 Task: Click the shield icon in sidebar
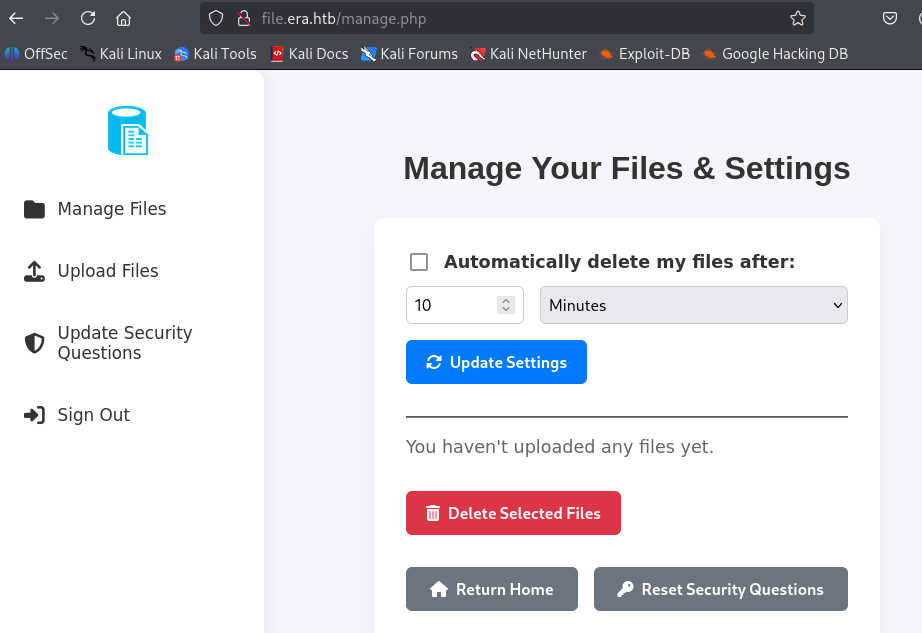(35, 343)
